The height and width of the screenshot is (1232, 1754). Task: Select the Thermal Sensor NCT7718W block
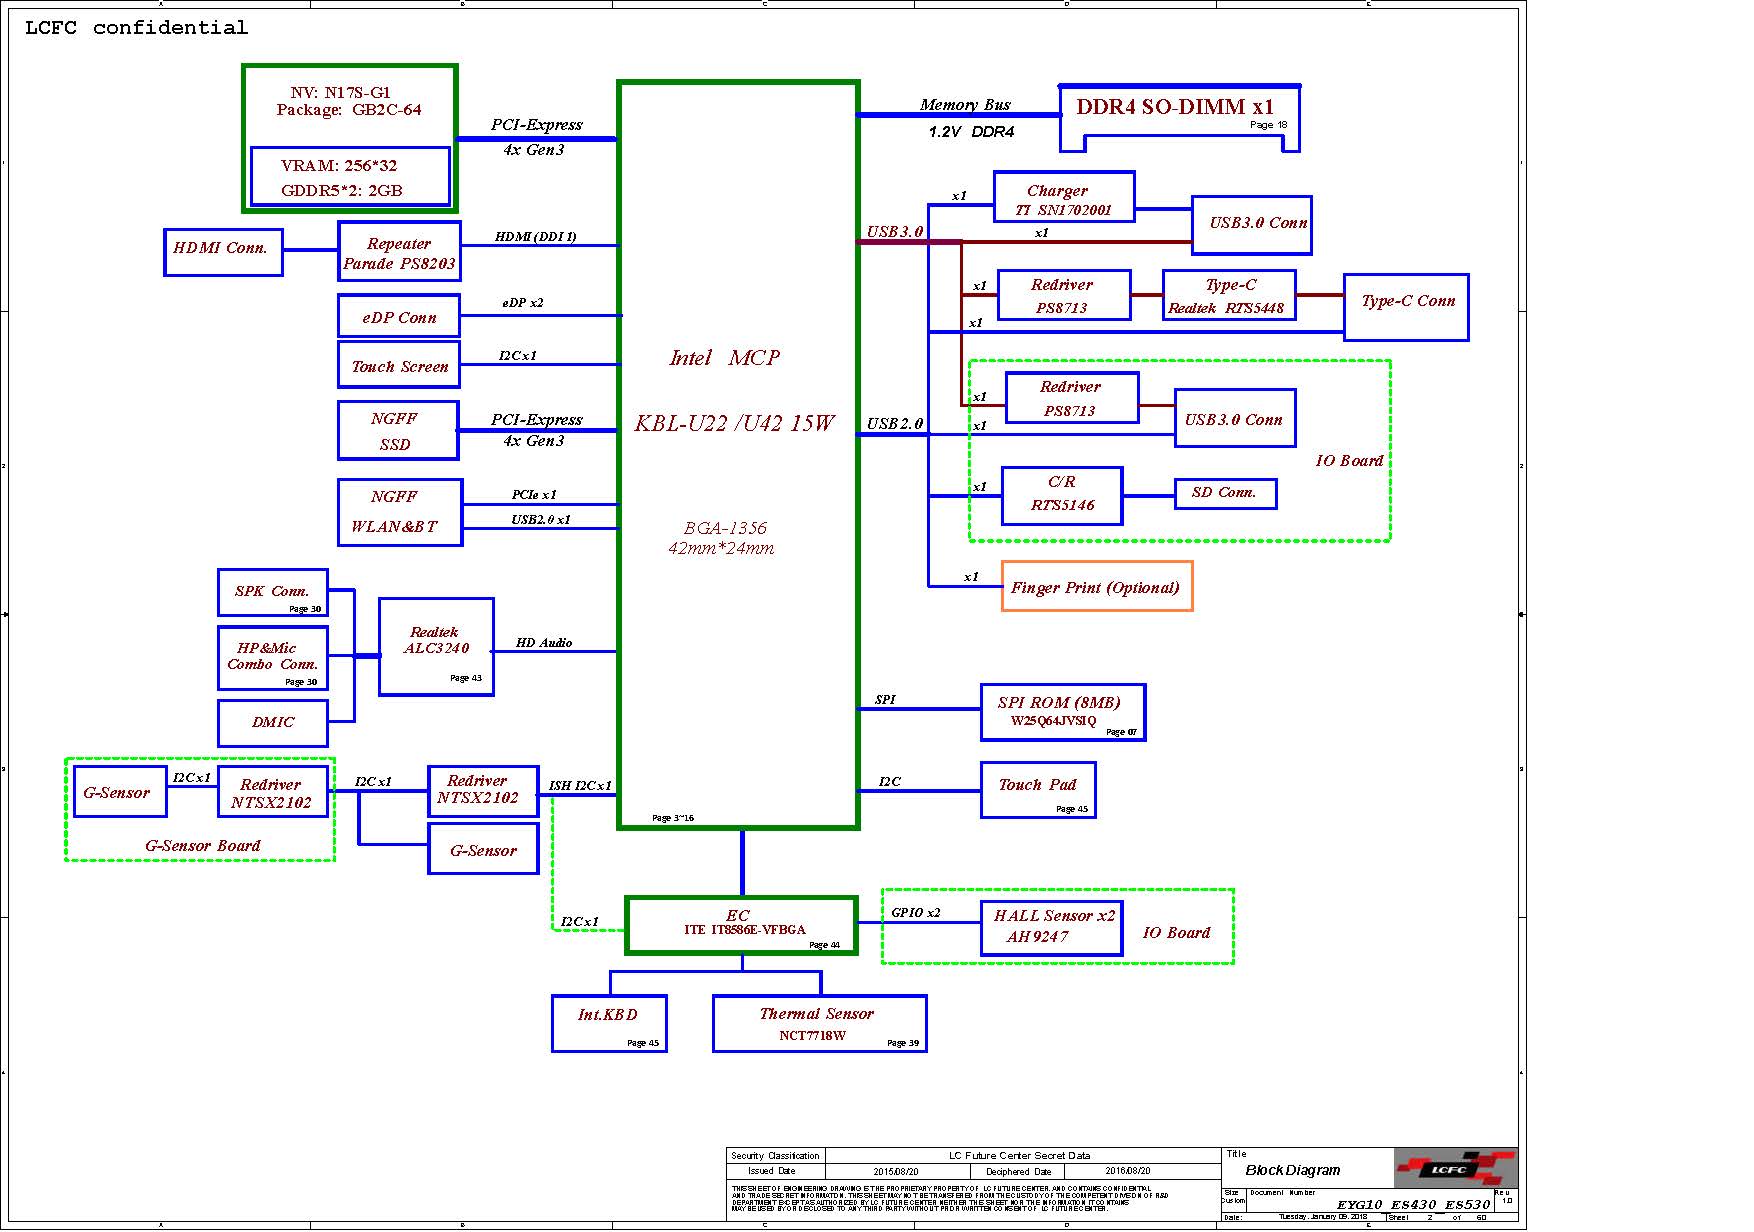(820, 1023)
